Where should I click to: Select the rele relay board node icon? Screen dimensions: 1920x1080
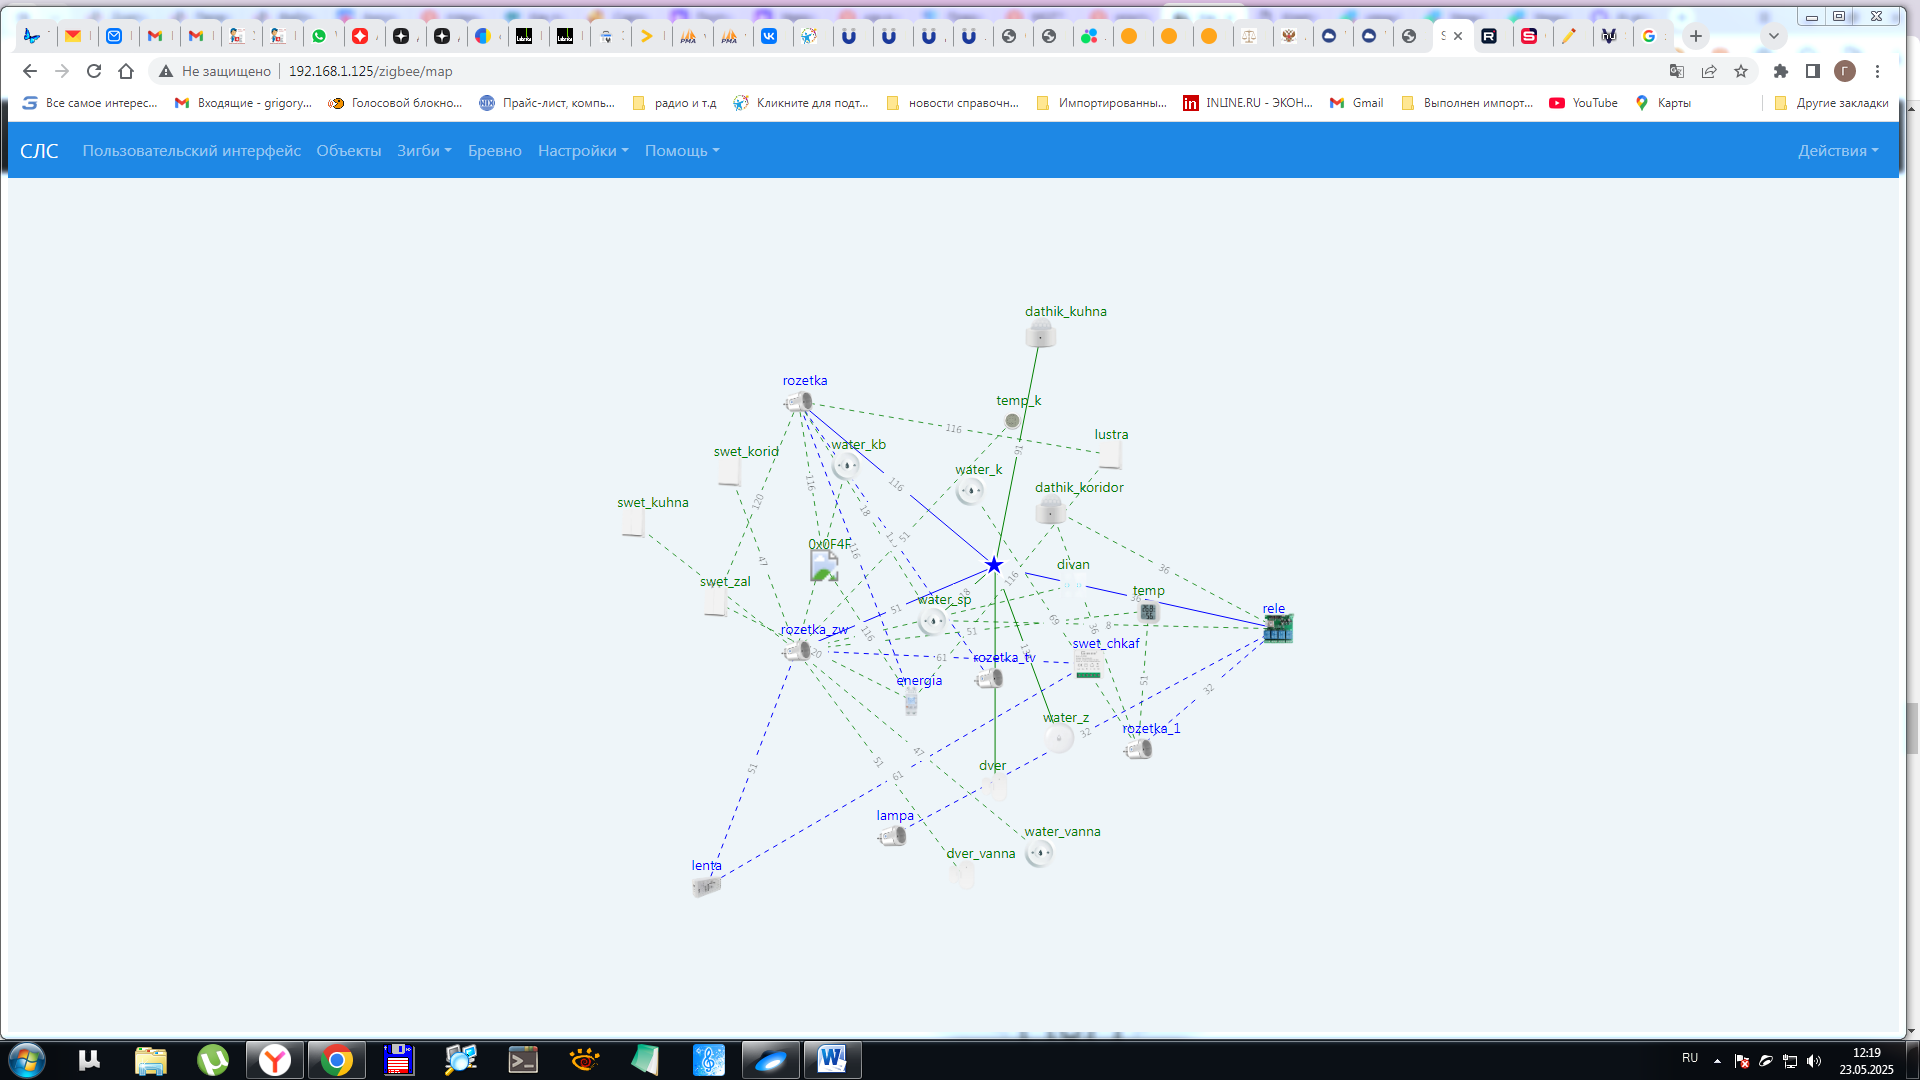(1277, 629)
